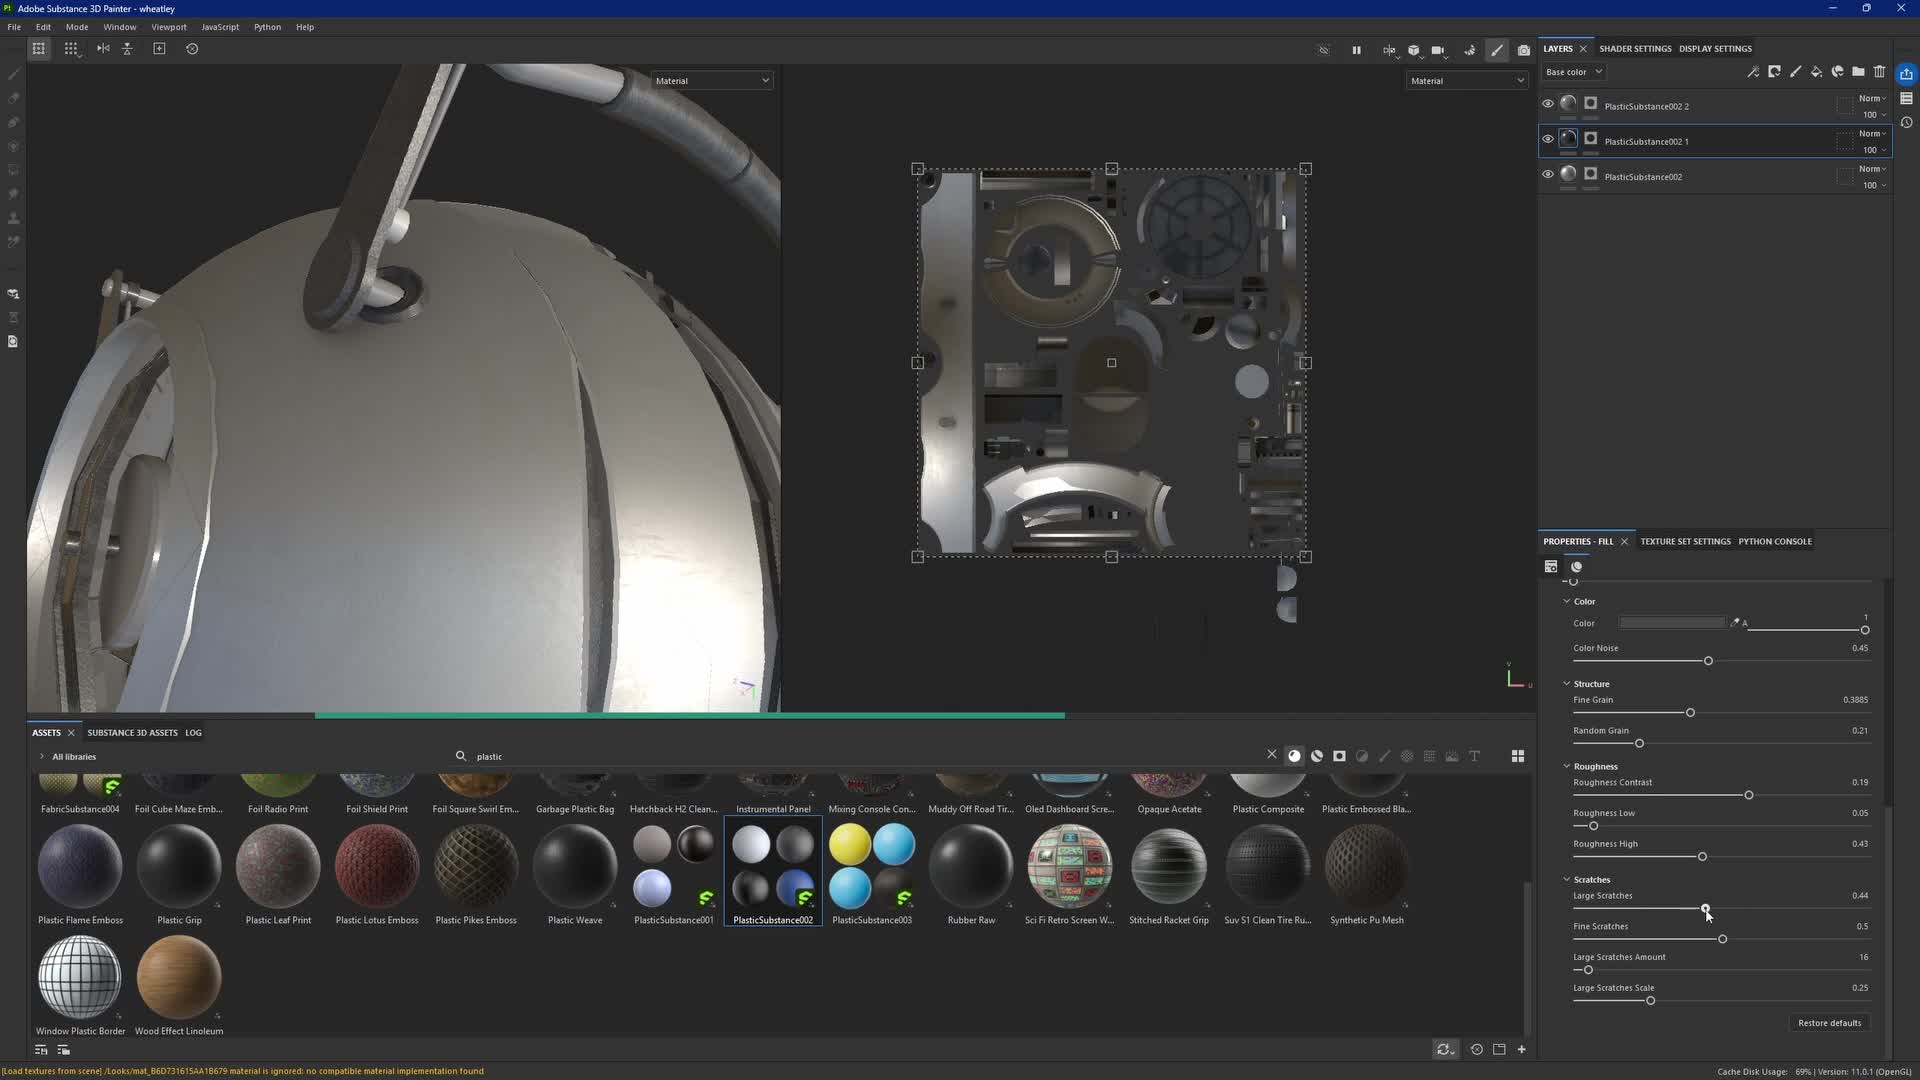
Task: Select the Paint brush tool in the left toolbar
Action: 13,73
